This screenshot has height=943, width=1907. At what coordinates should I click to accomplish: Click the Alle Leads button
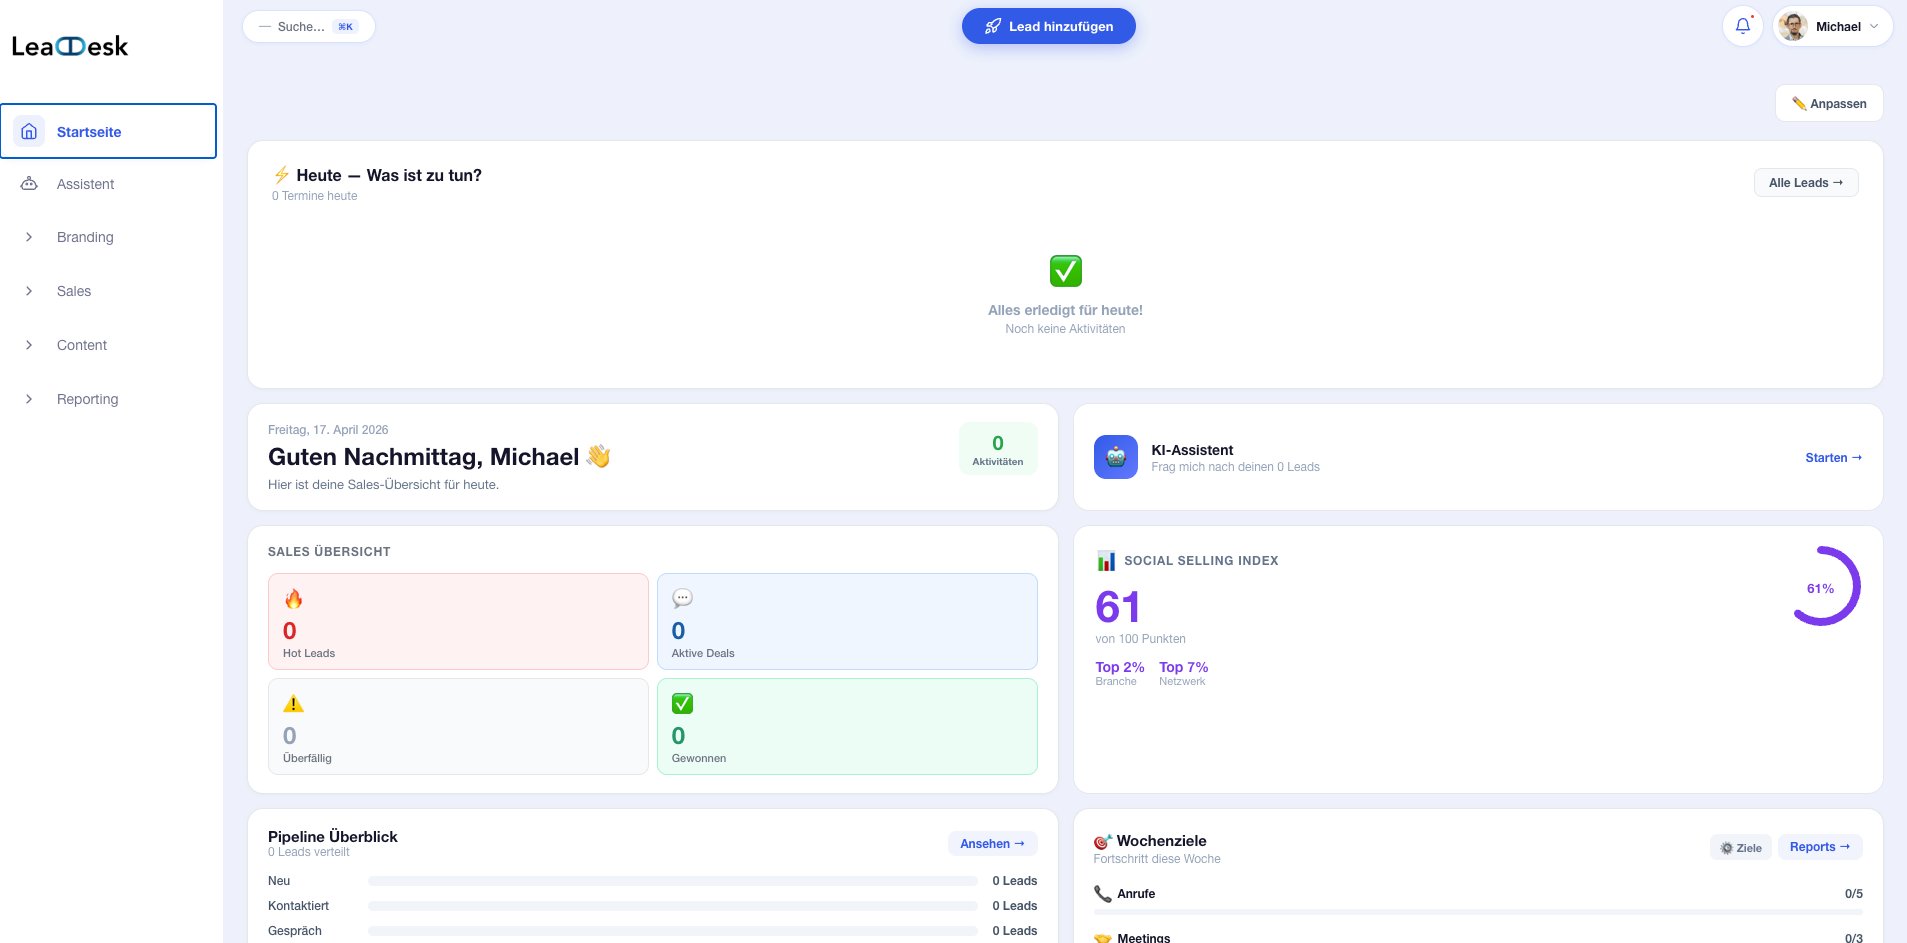coord(1805,182)
